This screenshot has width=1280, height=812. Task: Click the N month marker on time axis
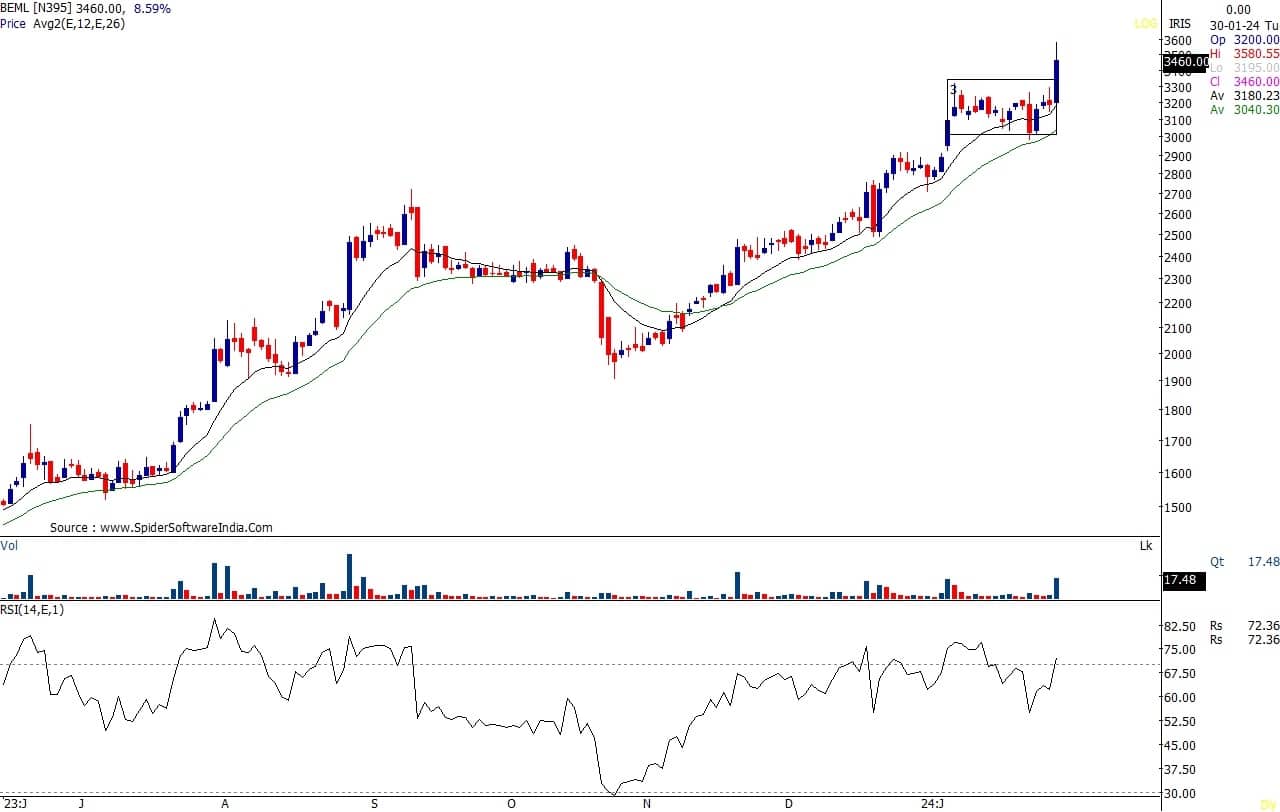[647, 803]
